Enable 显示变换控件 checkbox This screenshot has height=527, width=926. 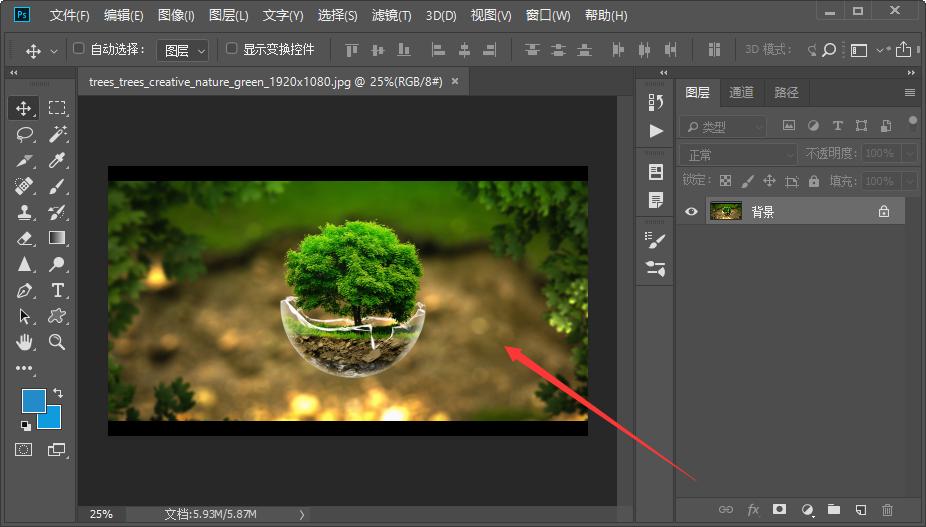(x=232, y=49)
